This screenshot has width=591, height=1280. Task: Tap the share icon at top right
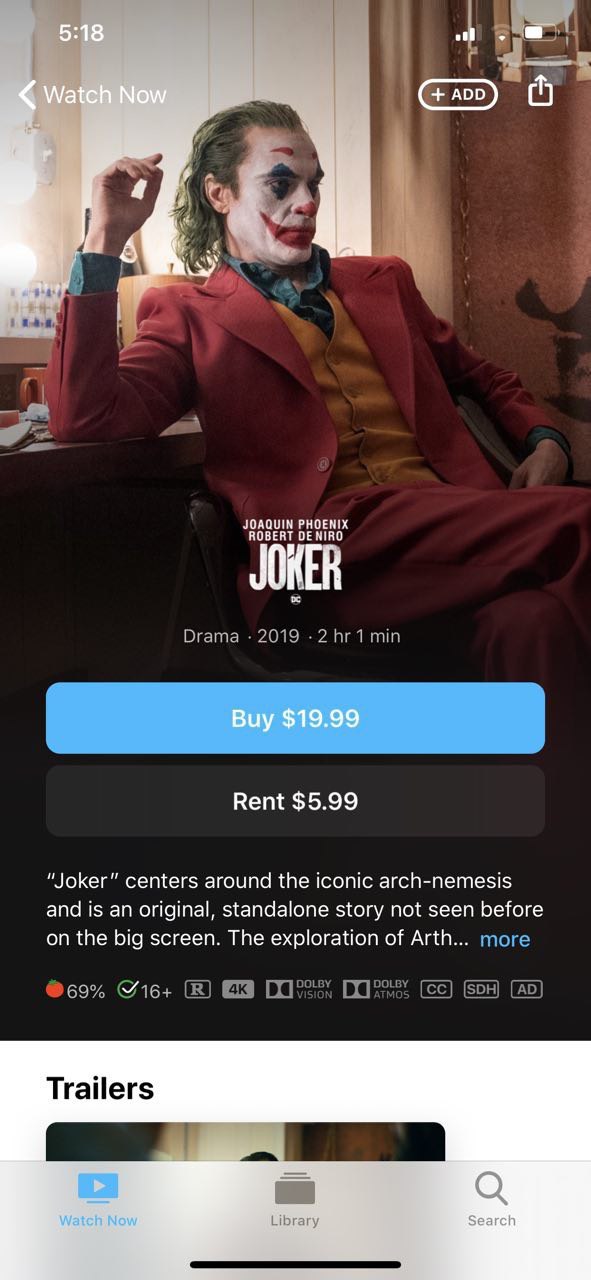539,92
